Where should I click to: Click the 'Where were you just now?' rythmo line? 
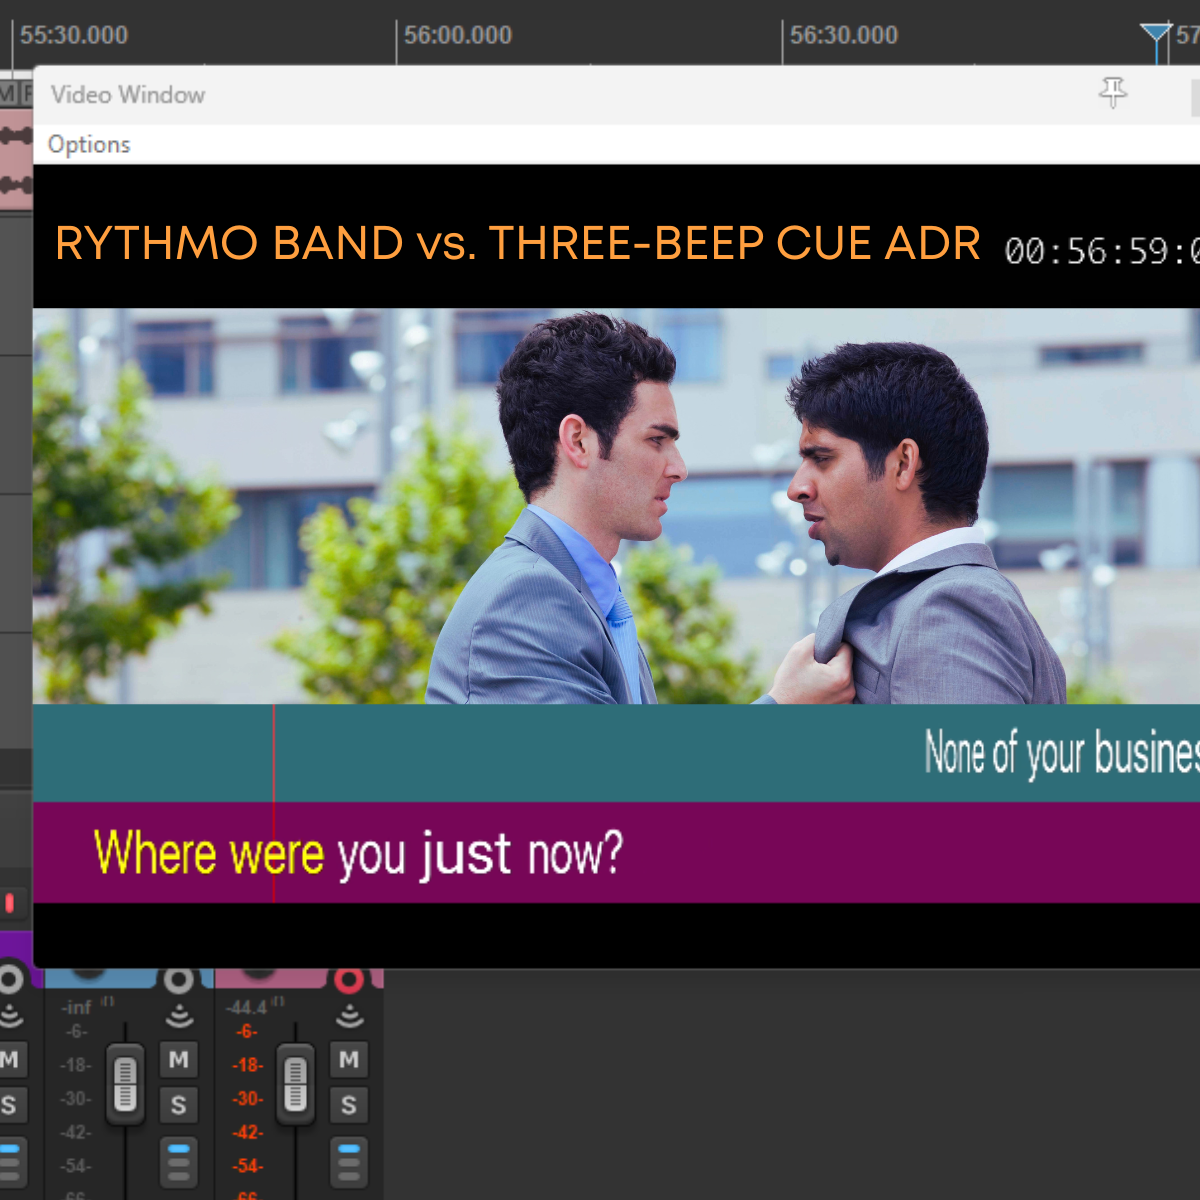(358, 853)
